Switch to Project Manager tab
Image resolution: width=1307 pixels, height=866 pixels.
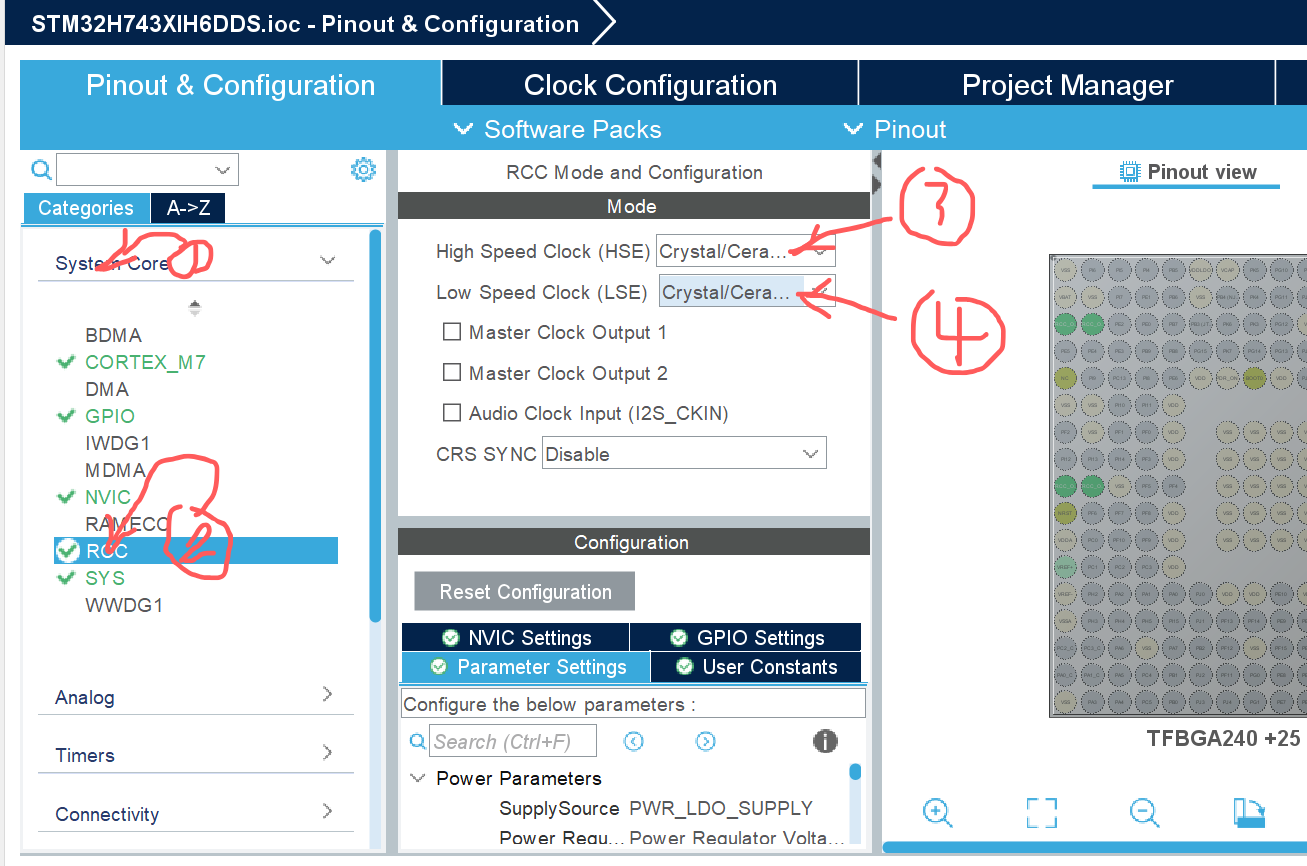click(x=1067, y=85)
